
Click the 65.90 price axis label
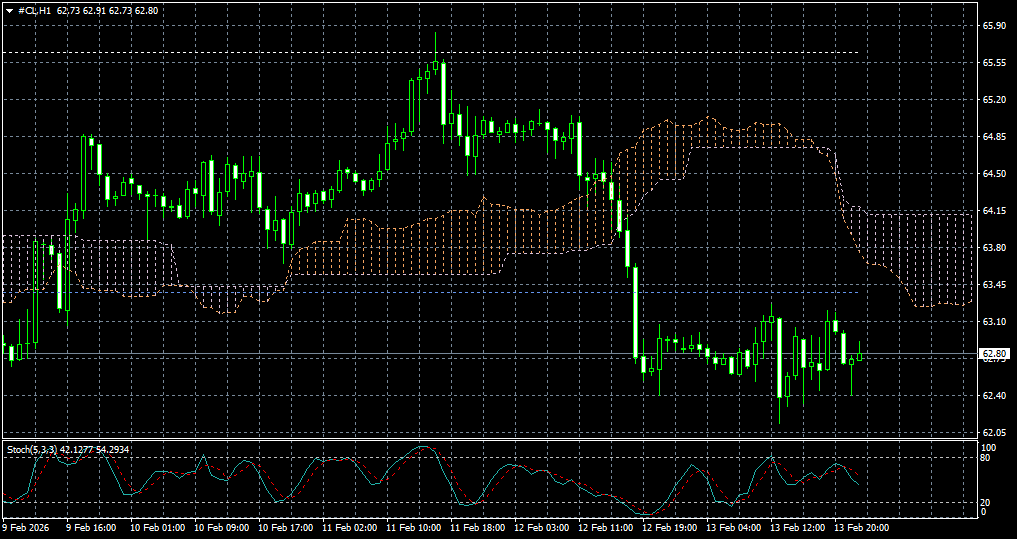[x=993, y=26]
